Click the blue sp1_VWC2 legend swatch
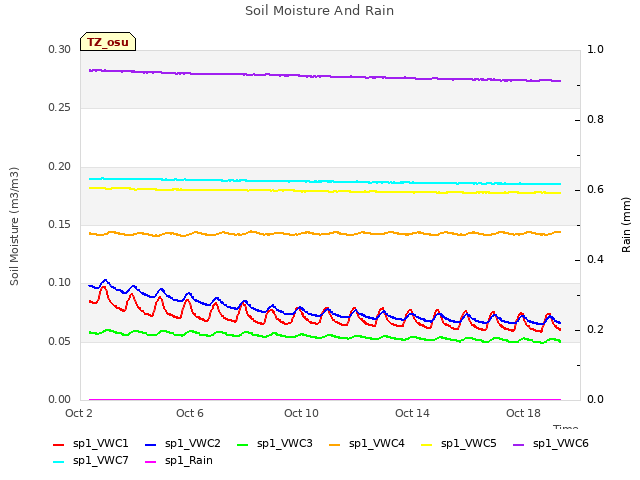The height and width of the screenshot is (480, 640). [x=151, y=444]
